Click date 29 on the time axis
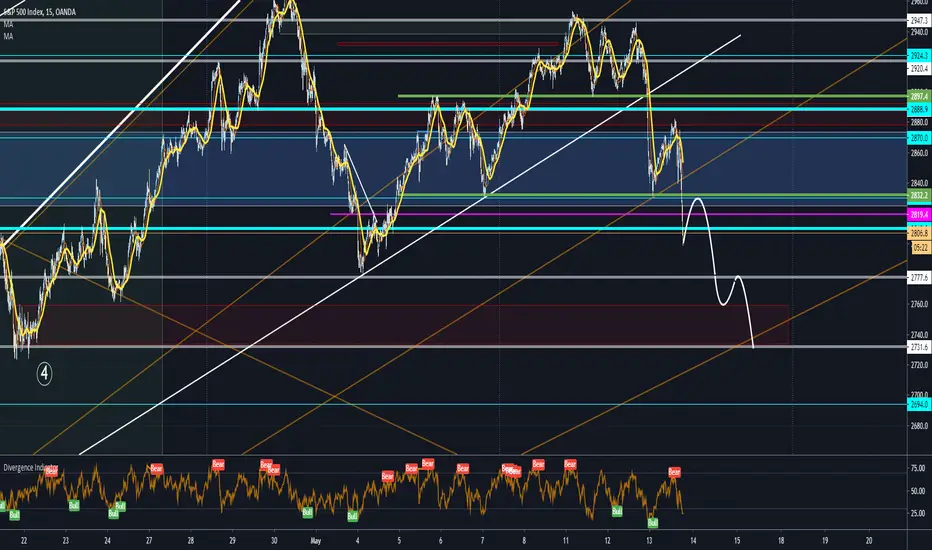932x550 pixels. click(x=232, y=540)
